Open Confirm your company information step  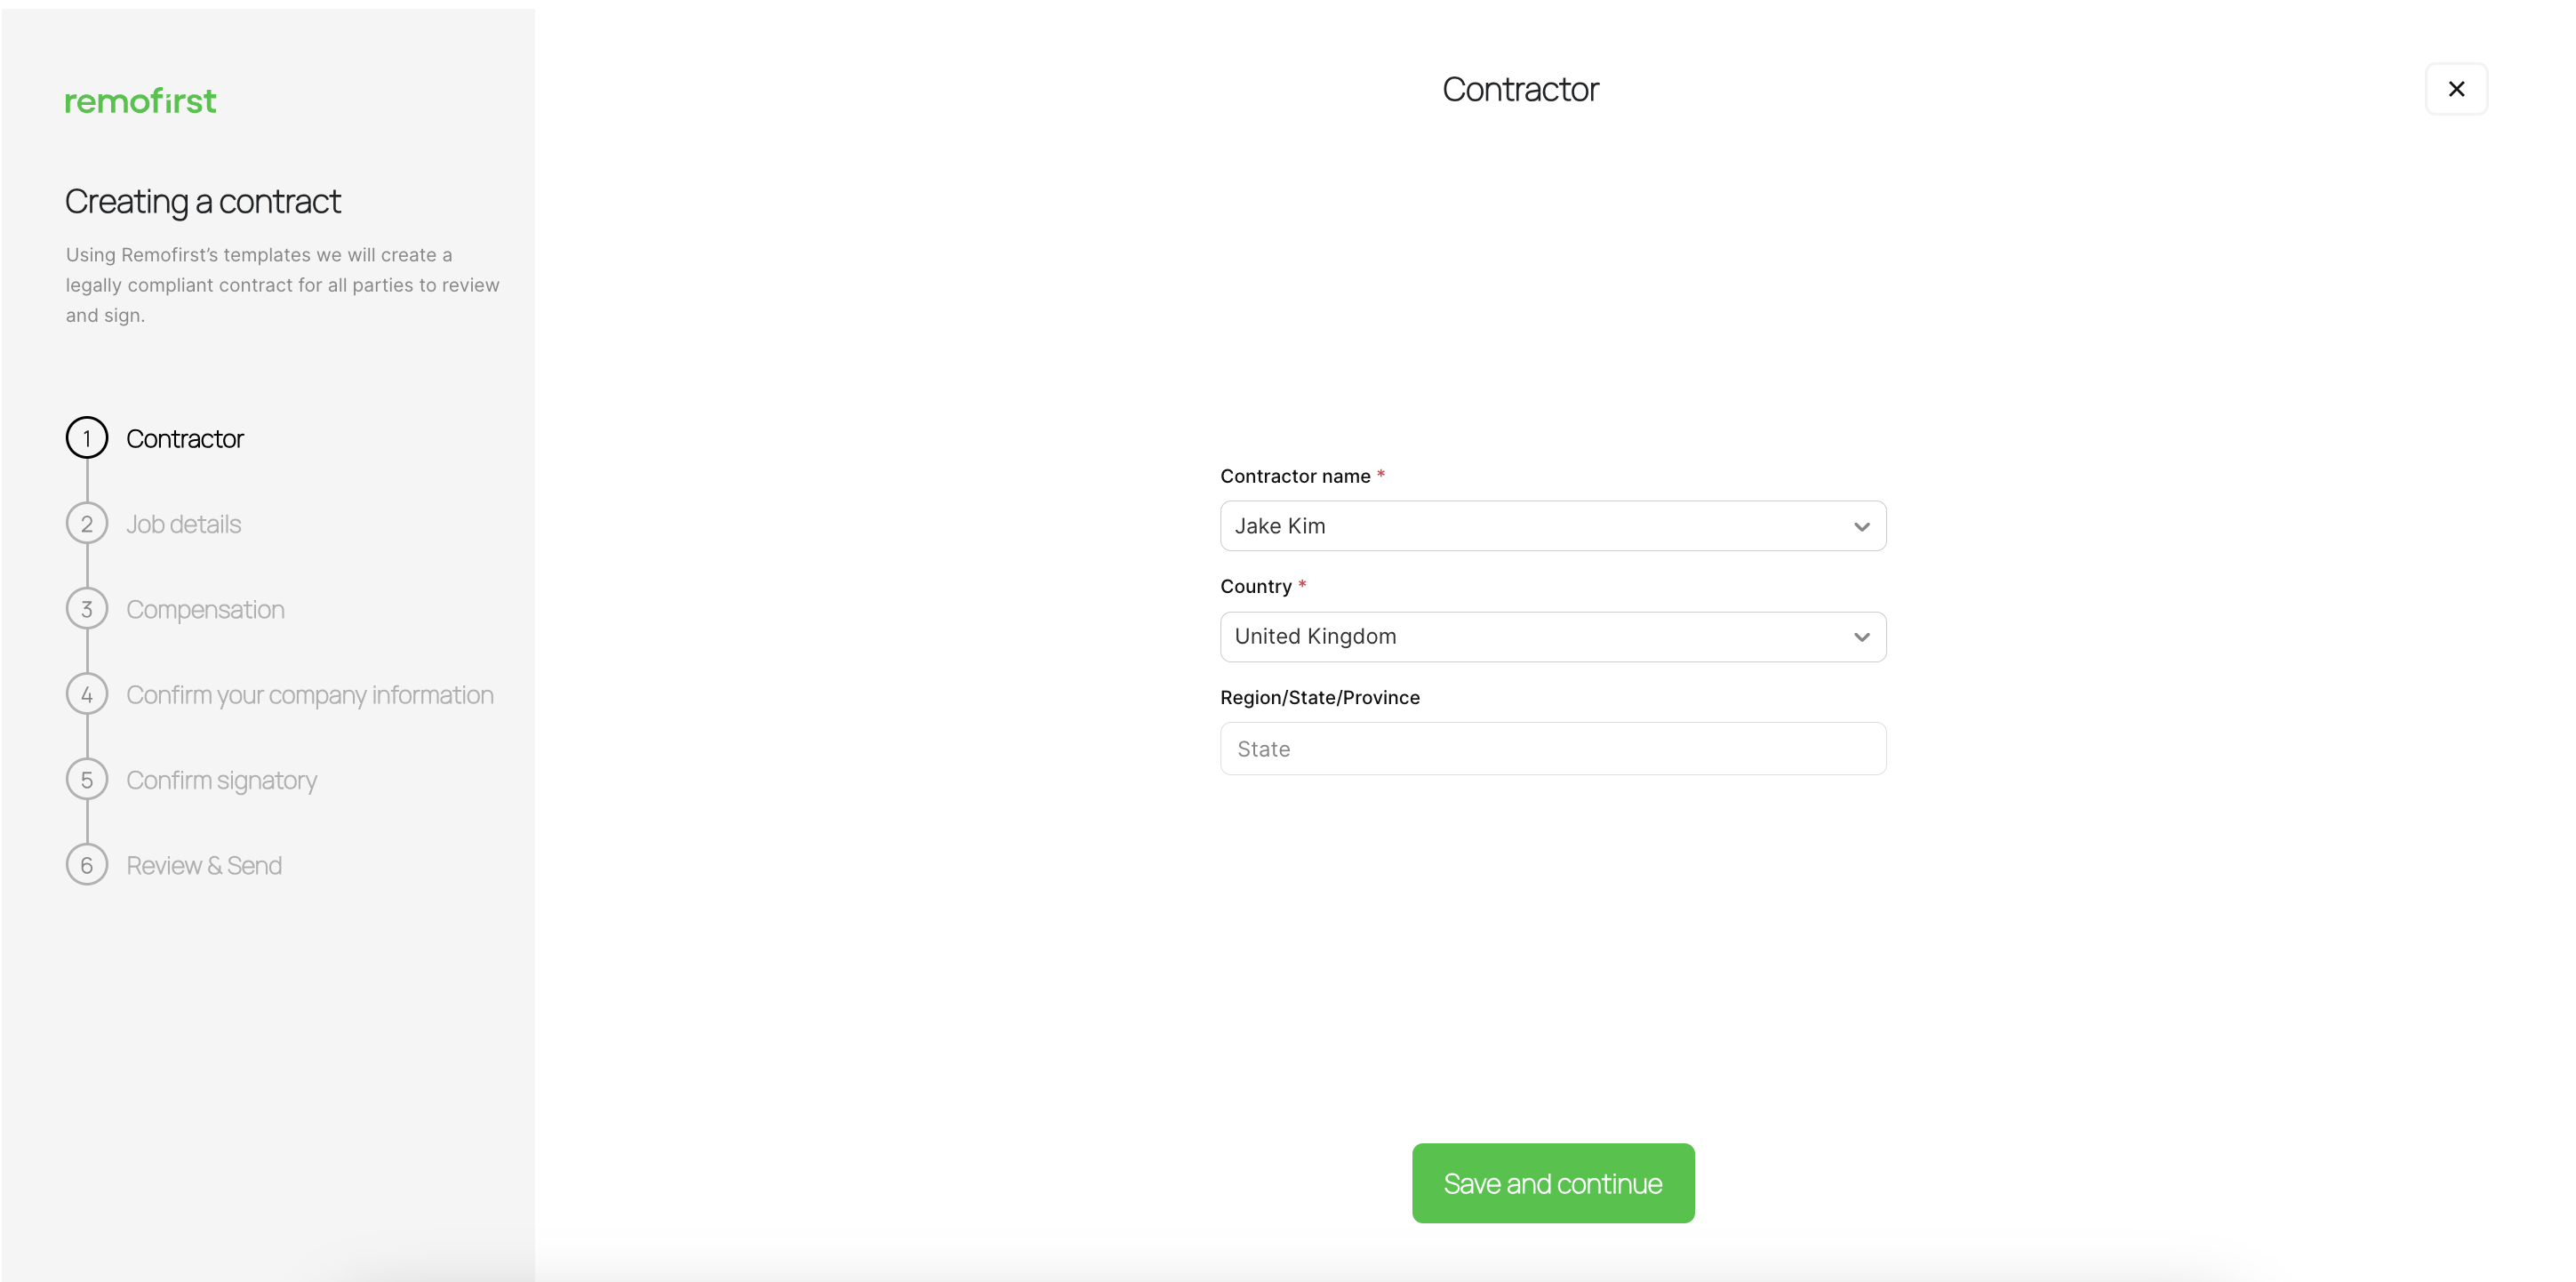(310, 695)
